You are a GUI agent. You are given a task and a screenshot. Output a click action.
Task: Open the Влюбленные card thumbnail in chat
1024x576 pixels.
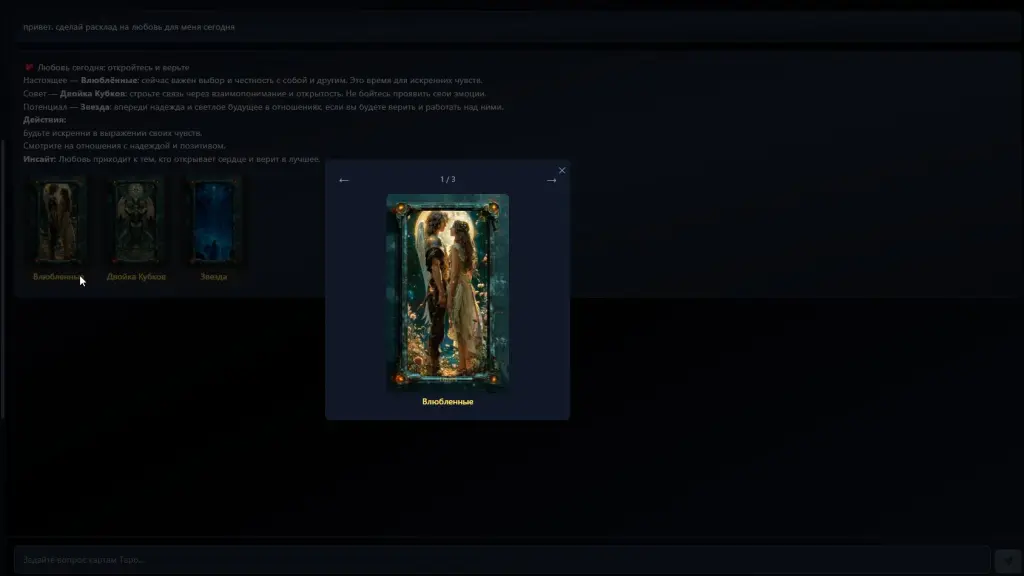(56, 222)
